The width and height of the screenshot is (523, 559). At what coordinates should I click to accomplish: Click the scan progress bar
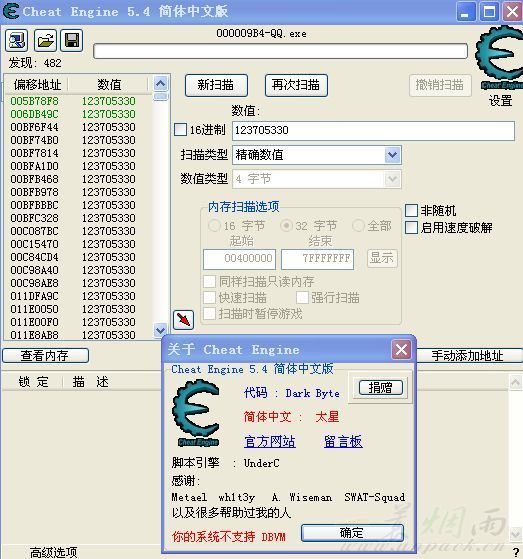tap(280, 51)
